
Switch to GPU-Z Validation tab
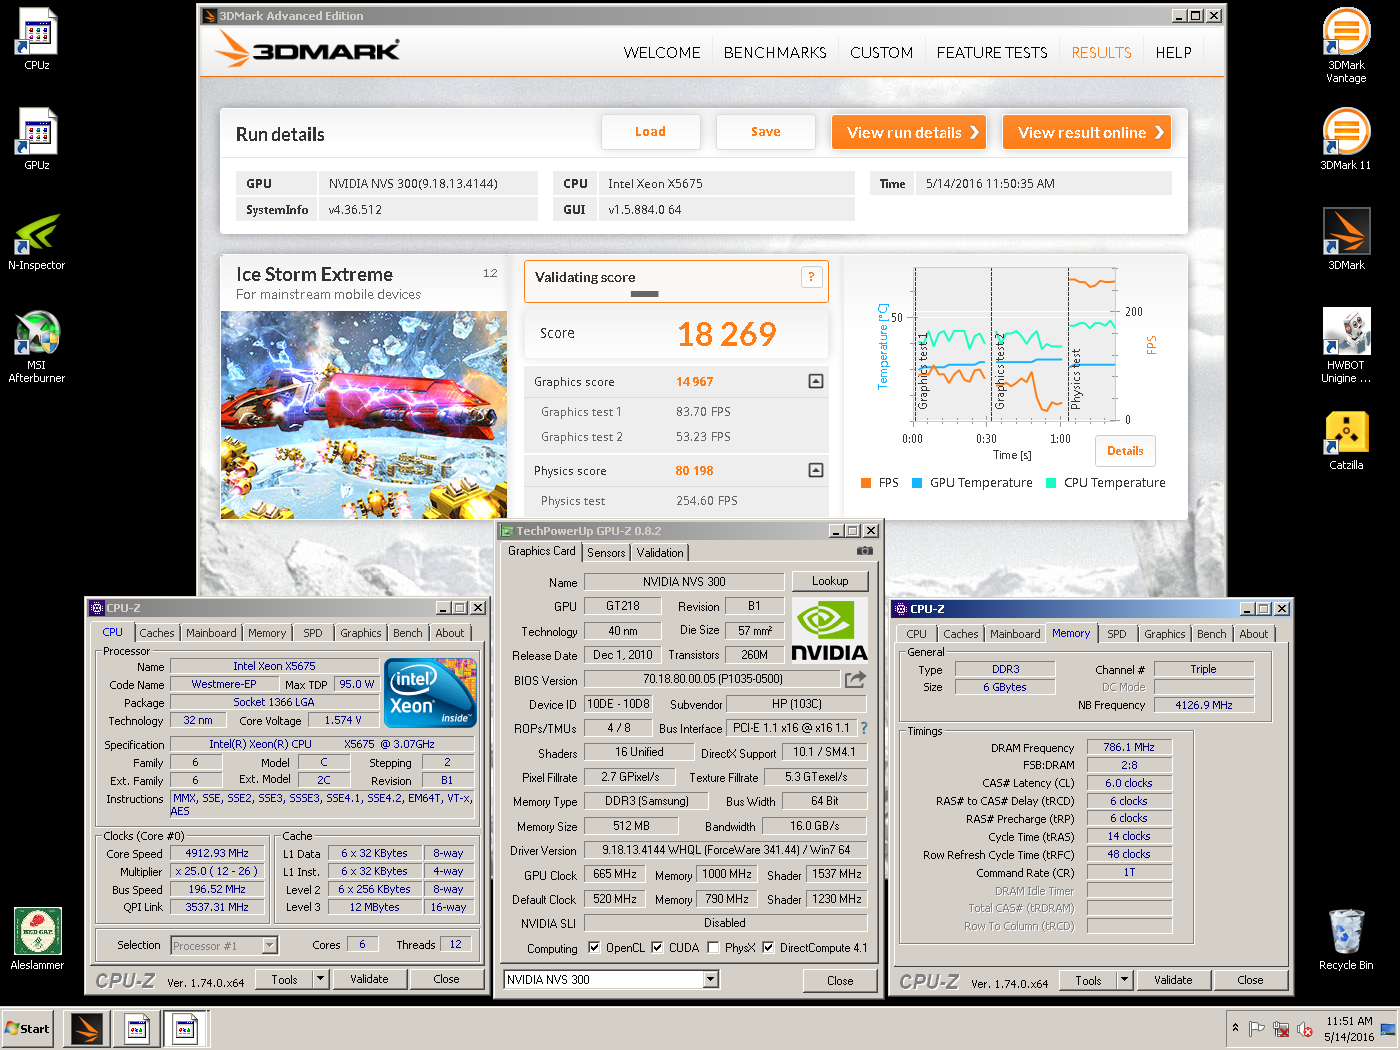click(x=660, y=553)
